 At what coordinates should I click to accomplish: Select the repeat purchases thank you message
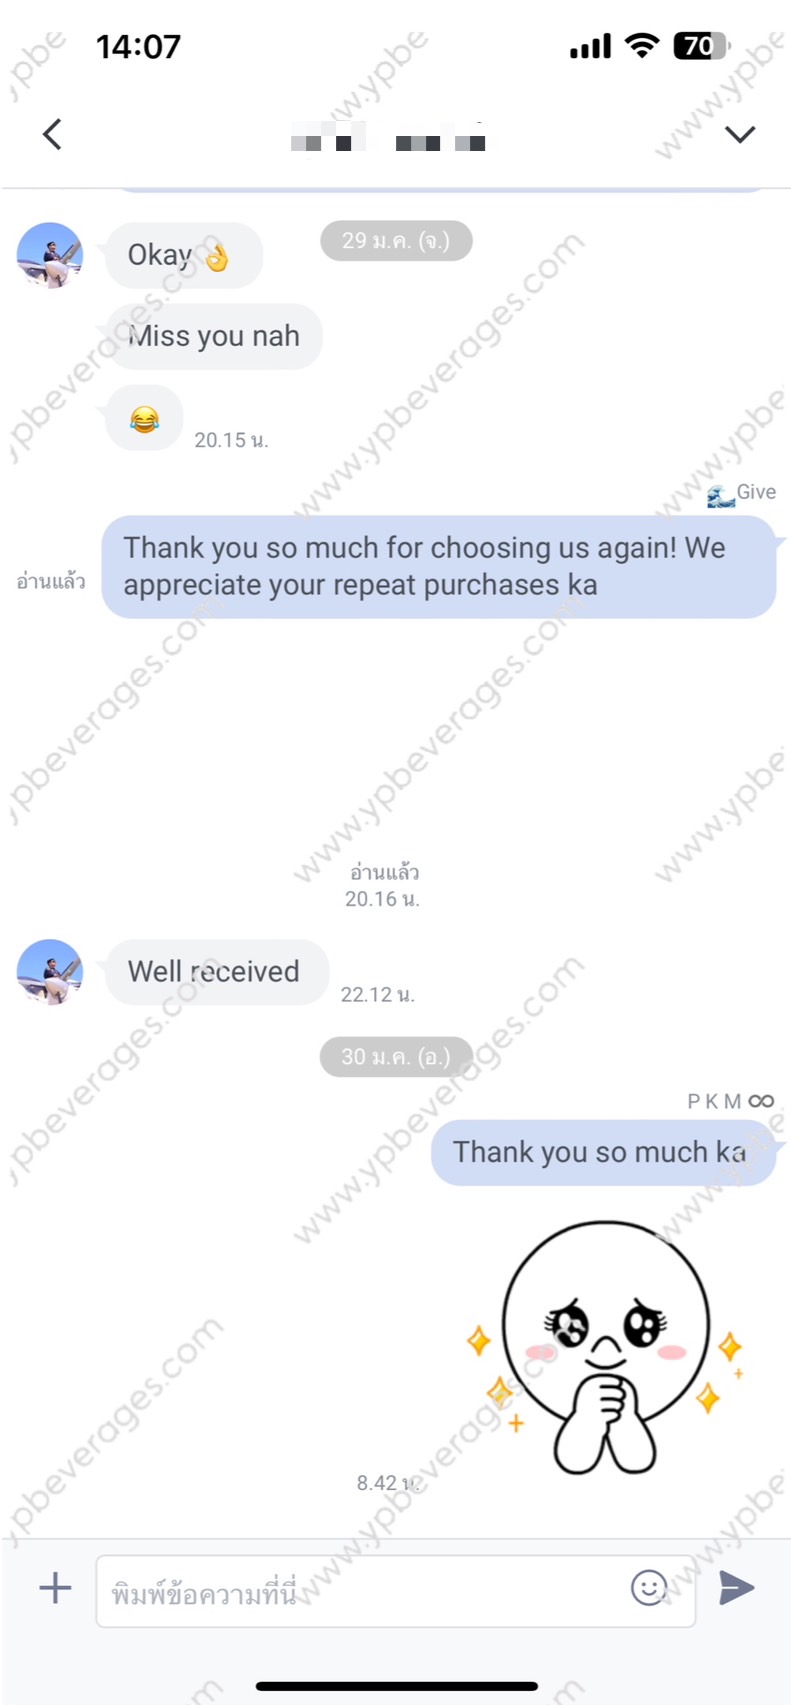click(x=438, y=566)
